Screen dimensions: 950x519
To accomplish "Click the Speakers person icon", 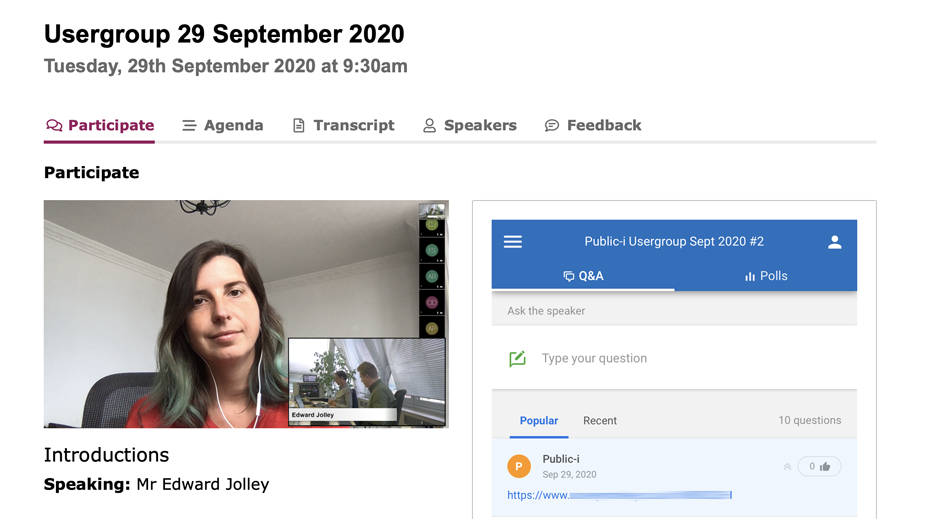I will pyautogui.click(x=429, y=125).
